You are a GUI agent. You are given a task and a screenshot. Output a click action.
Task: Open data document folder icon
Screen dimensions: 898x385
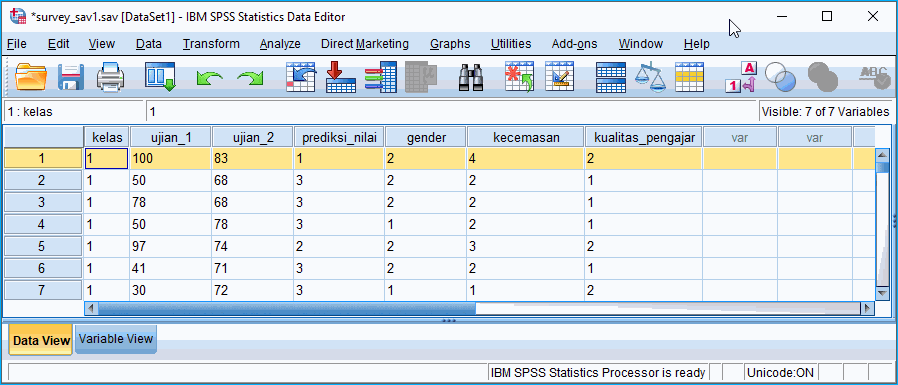pos(31,77)
